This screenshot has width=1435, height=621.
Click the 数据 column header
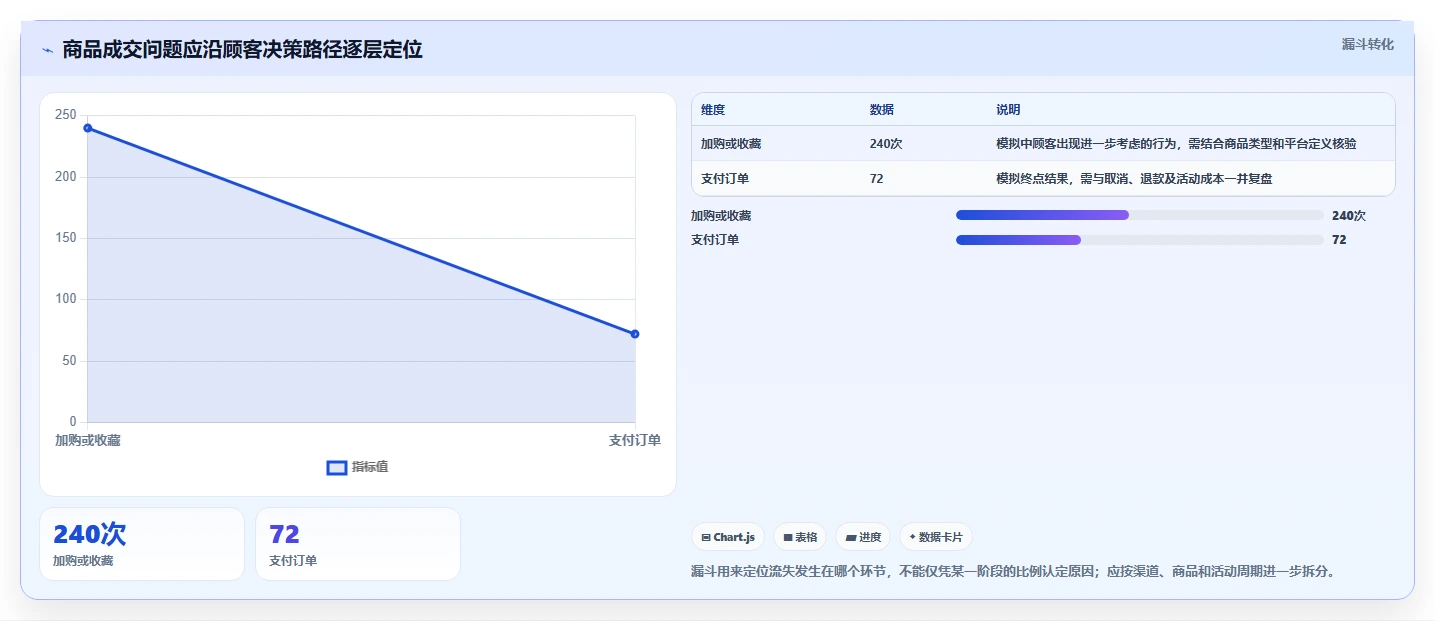pyautogui.click(x=882, y=110)
